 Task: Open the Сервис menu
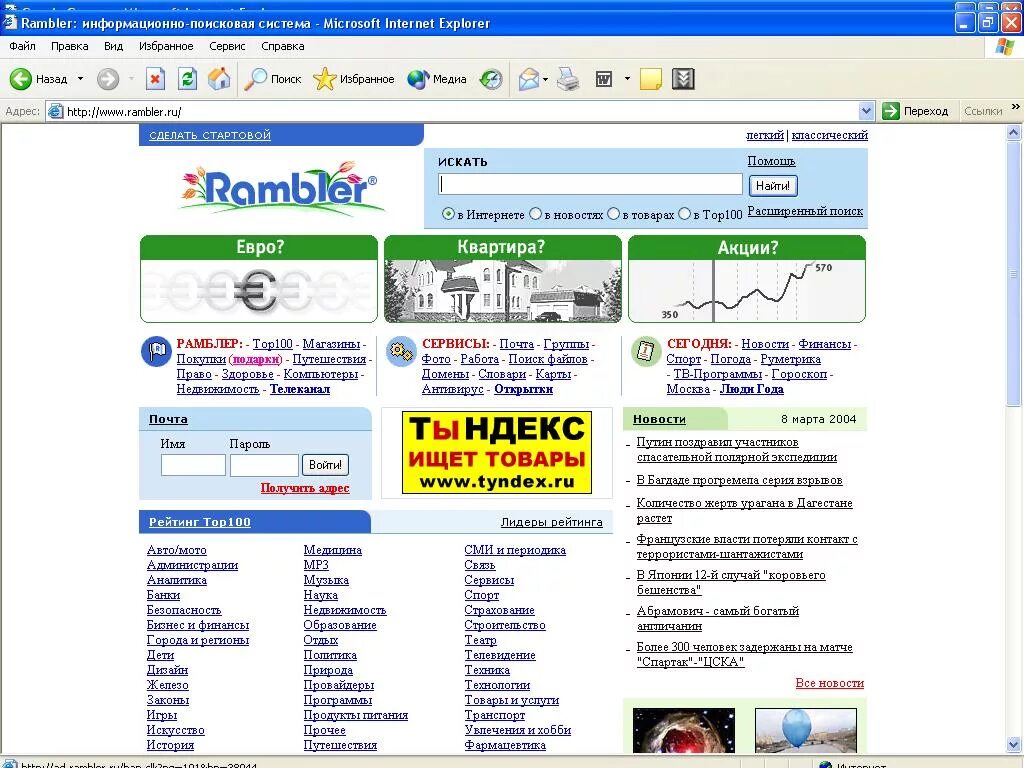pos(227,46)
